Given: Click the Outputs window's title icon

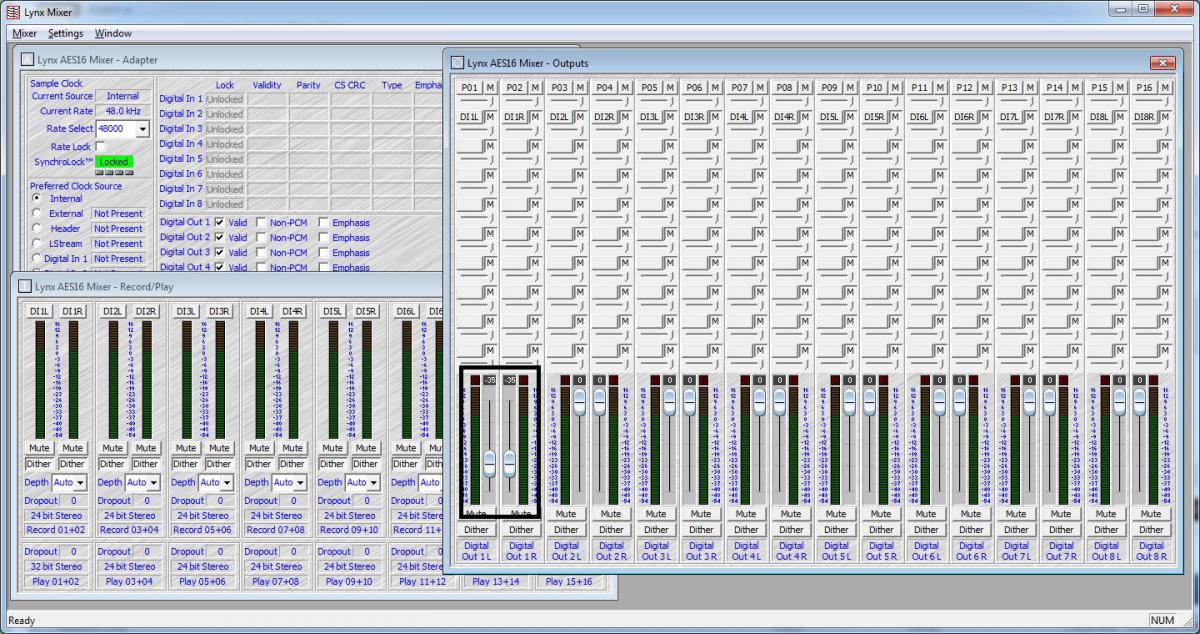Looking at the screenshot, I should pyautogui.click(x=457, y=62).
